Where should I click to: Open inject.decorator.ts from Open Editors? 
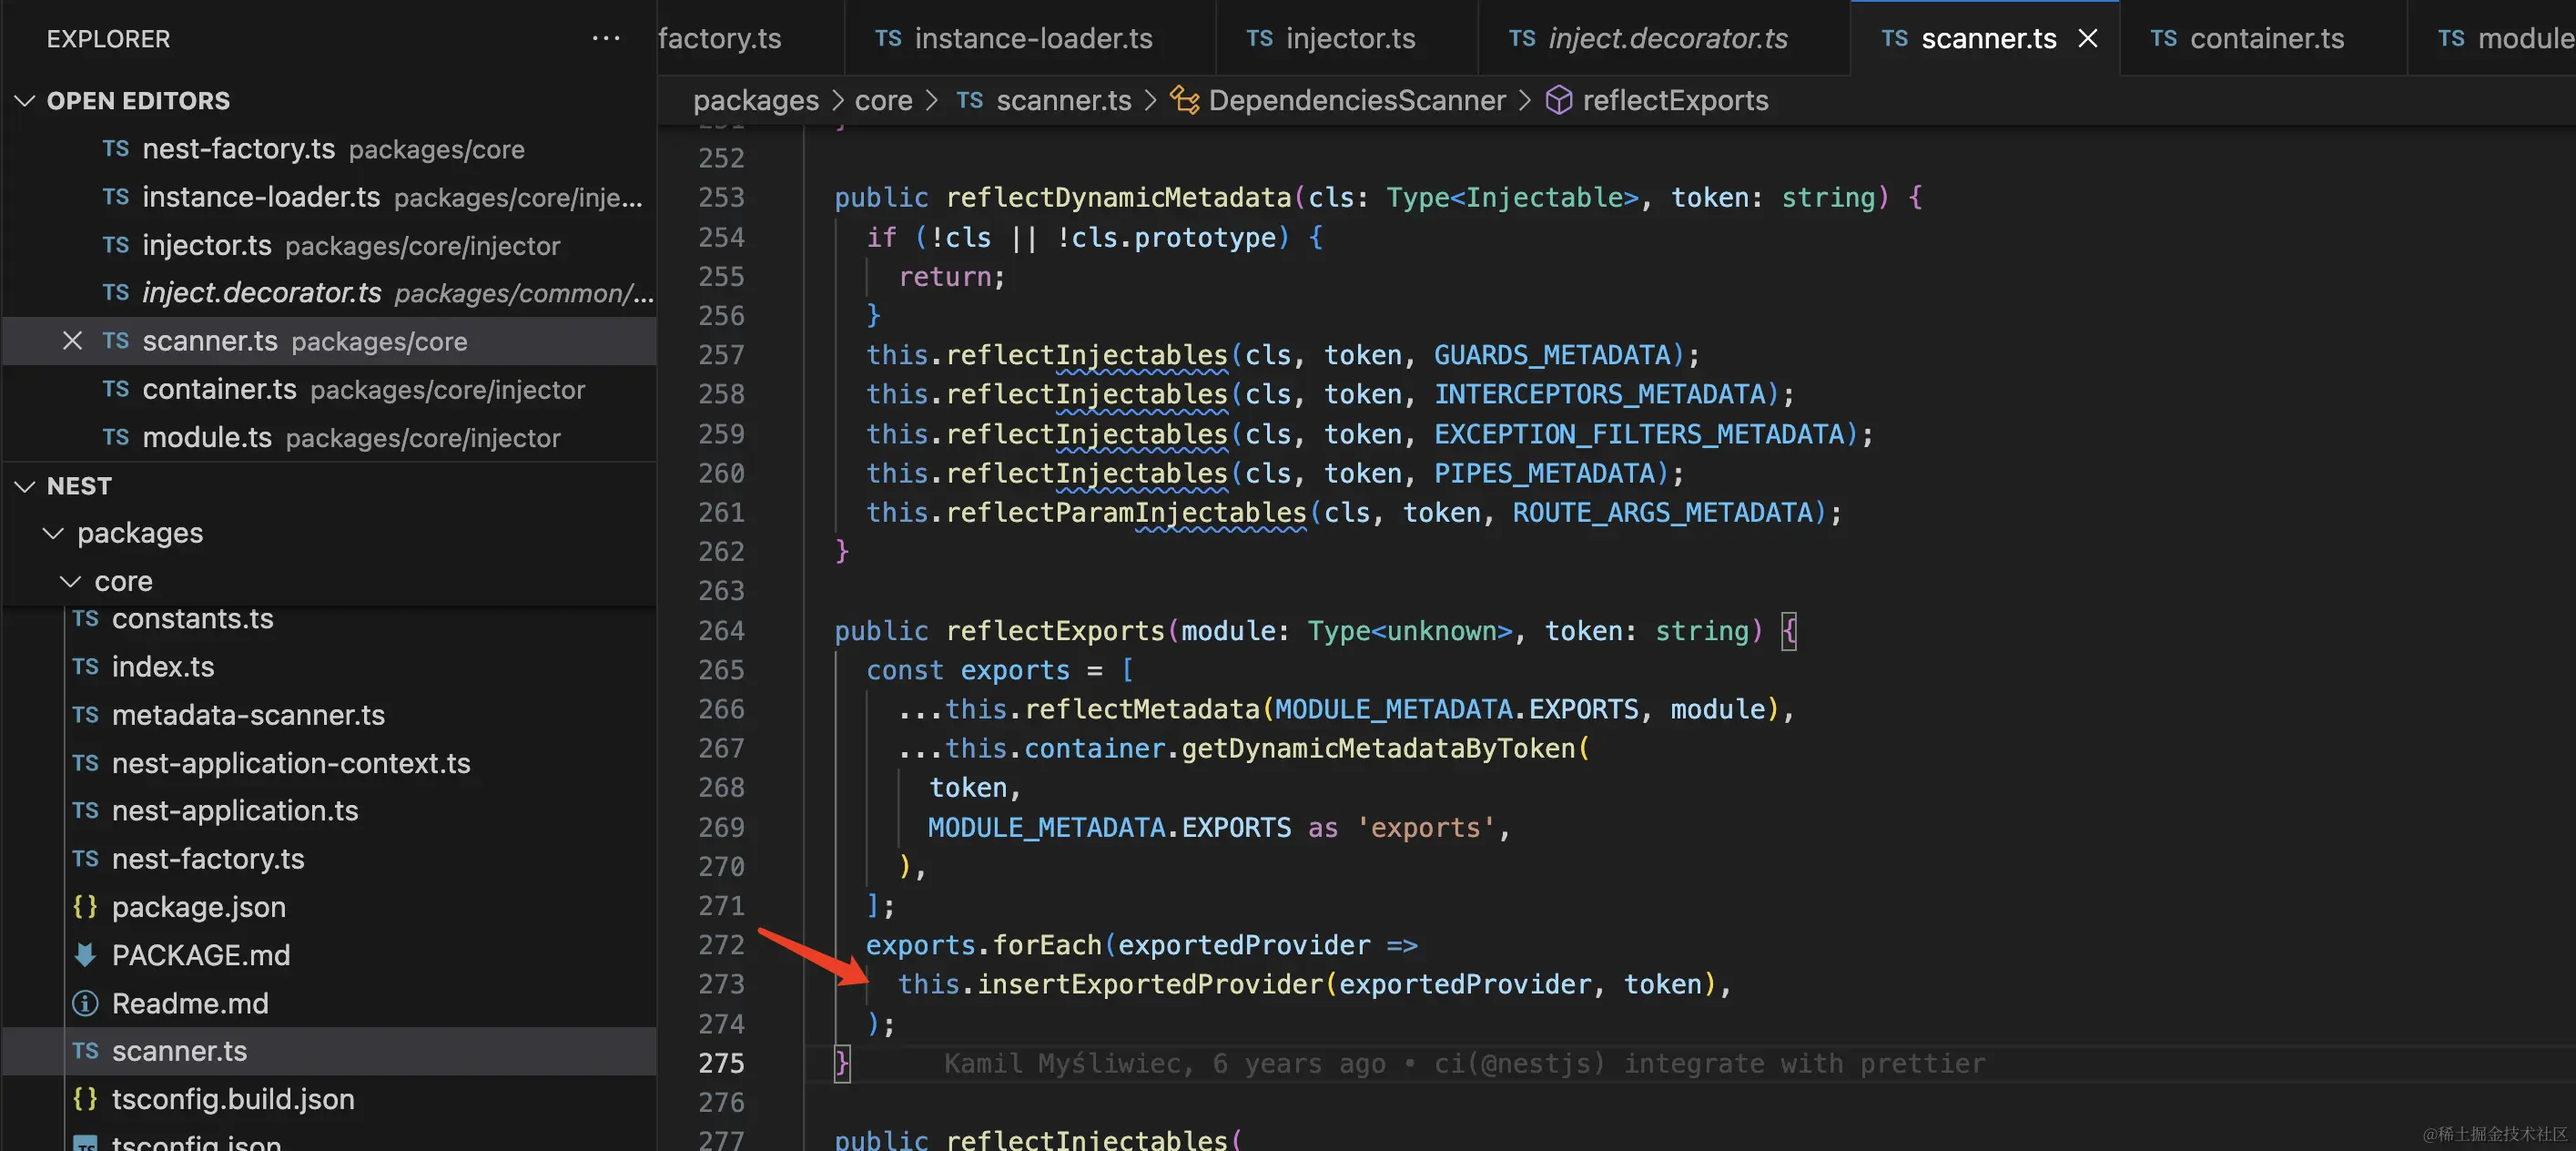coord(330,292)
